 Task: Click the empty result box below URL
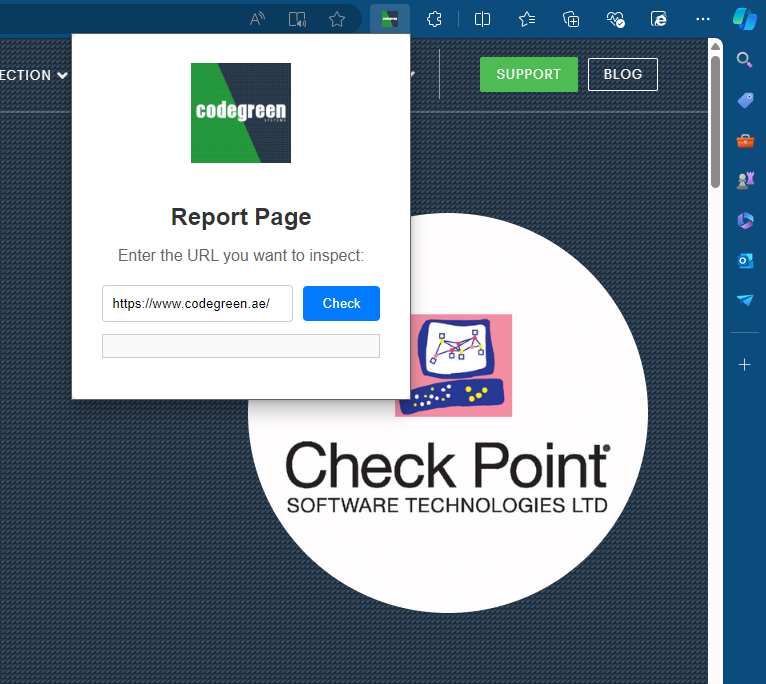pos(241,346)
